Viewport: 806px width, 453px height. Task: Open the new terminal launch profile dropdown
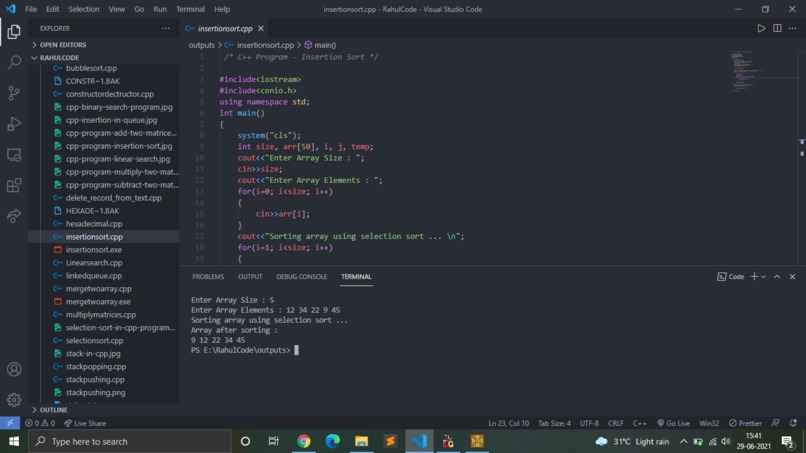pos(763,277)
